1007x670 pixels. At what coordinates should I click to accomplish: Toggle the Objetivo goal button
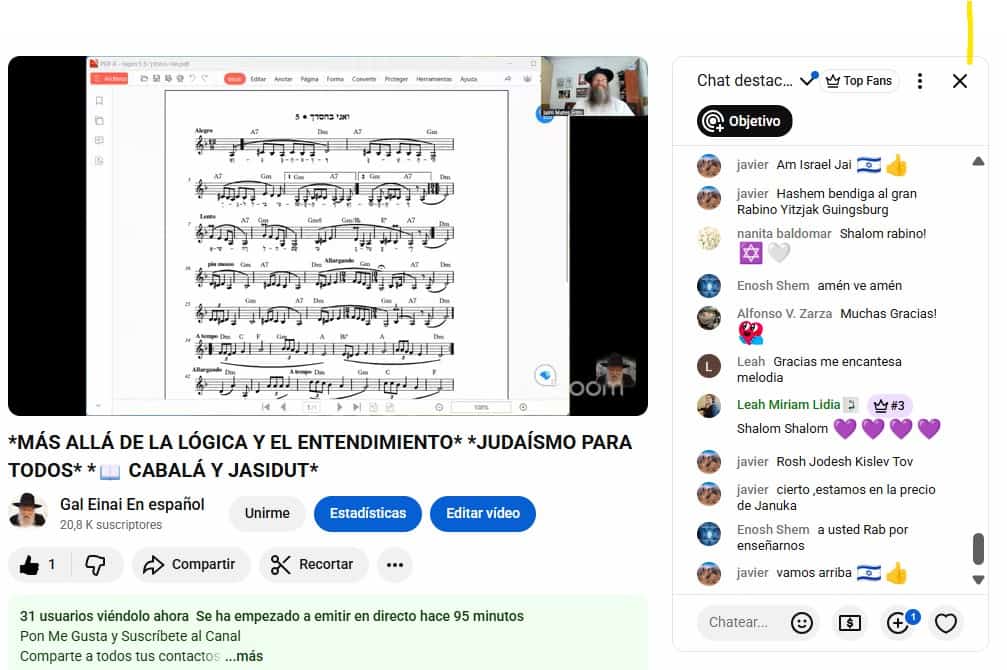click(x=745, y=121)
